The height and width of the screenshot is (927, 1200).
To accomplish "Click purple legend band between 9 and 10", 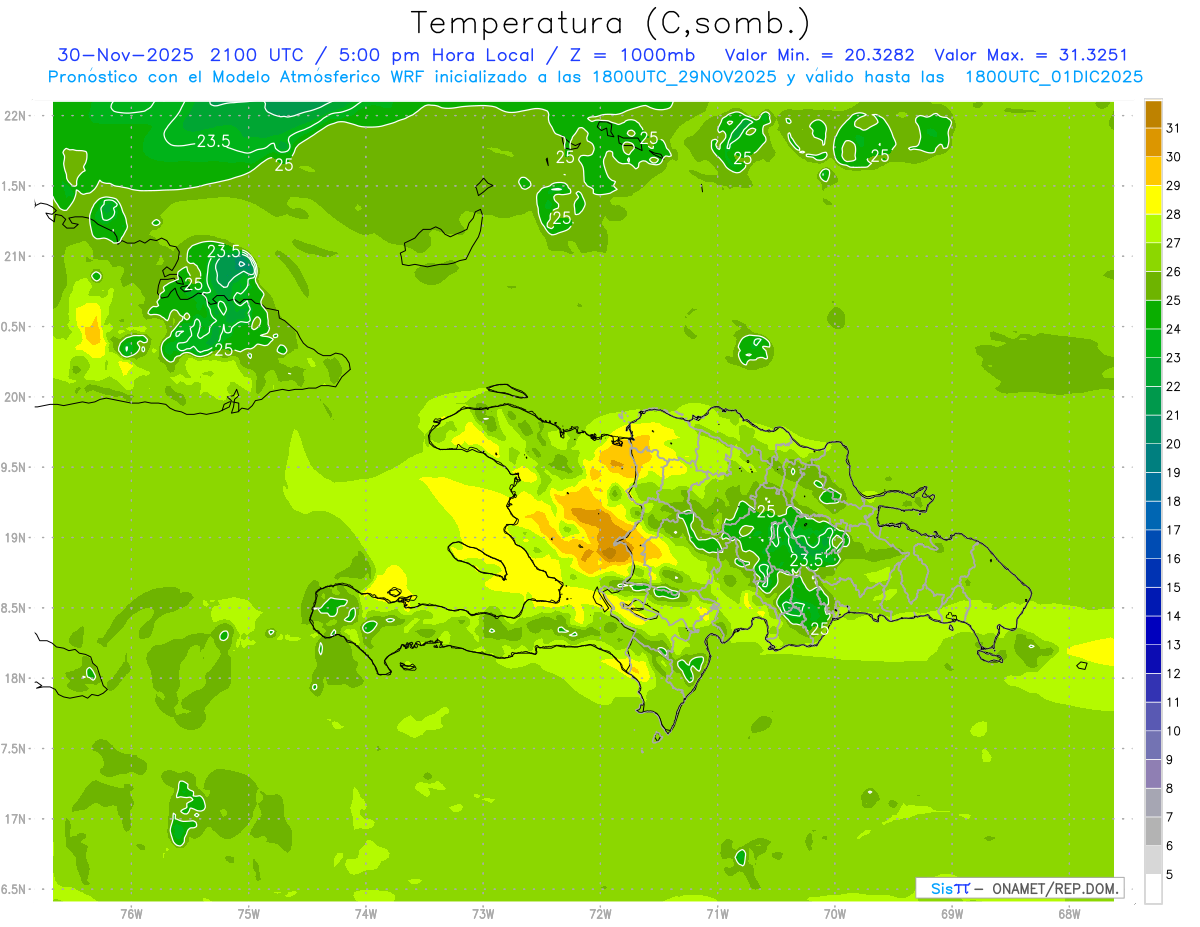I will pos(1153,745).
